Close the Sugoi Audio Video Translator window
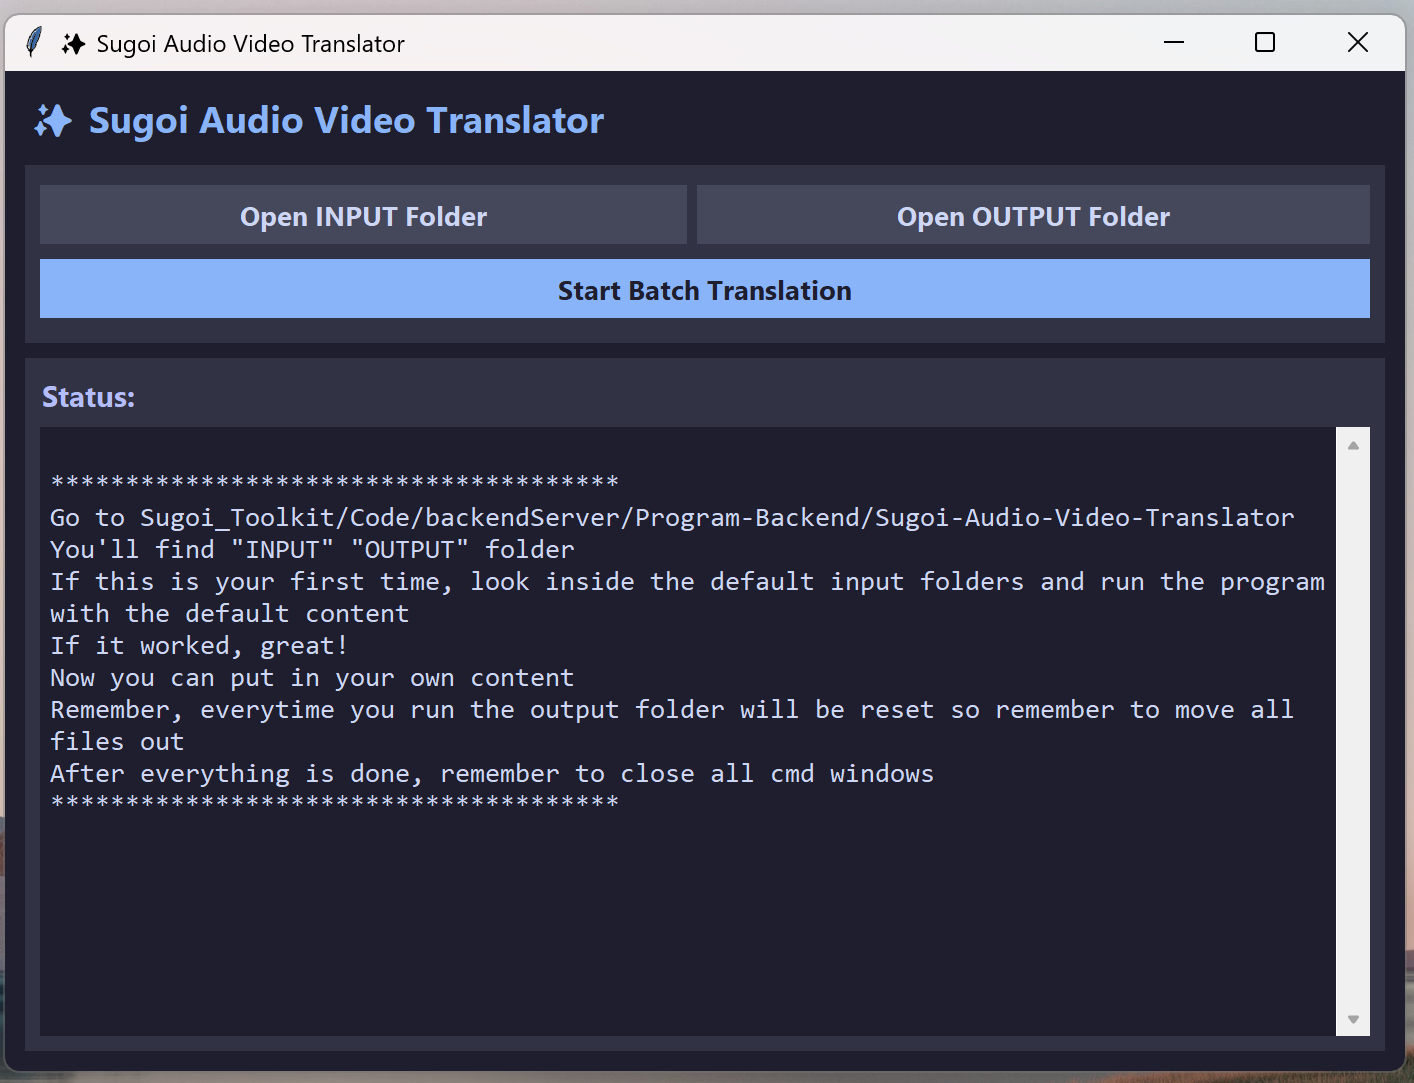 coord(1357,43)
